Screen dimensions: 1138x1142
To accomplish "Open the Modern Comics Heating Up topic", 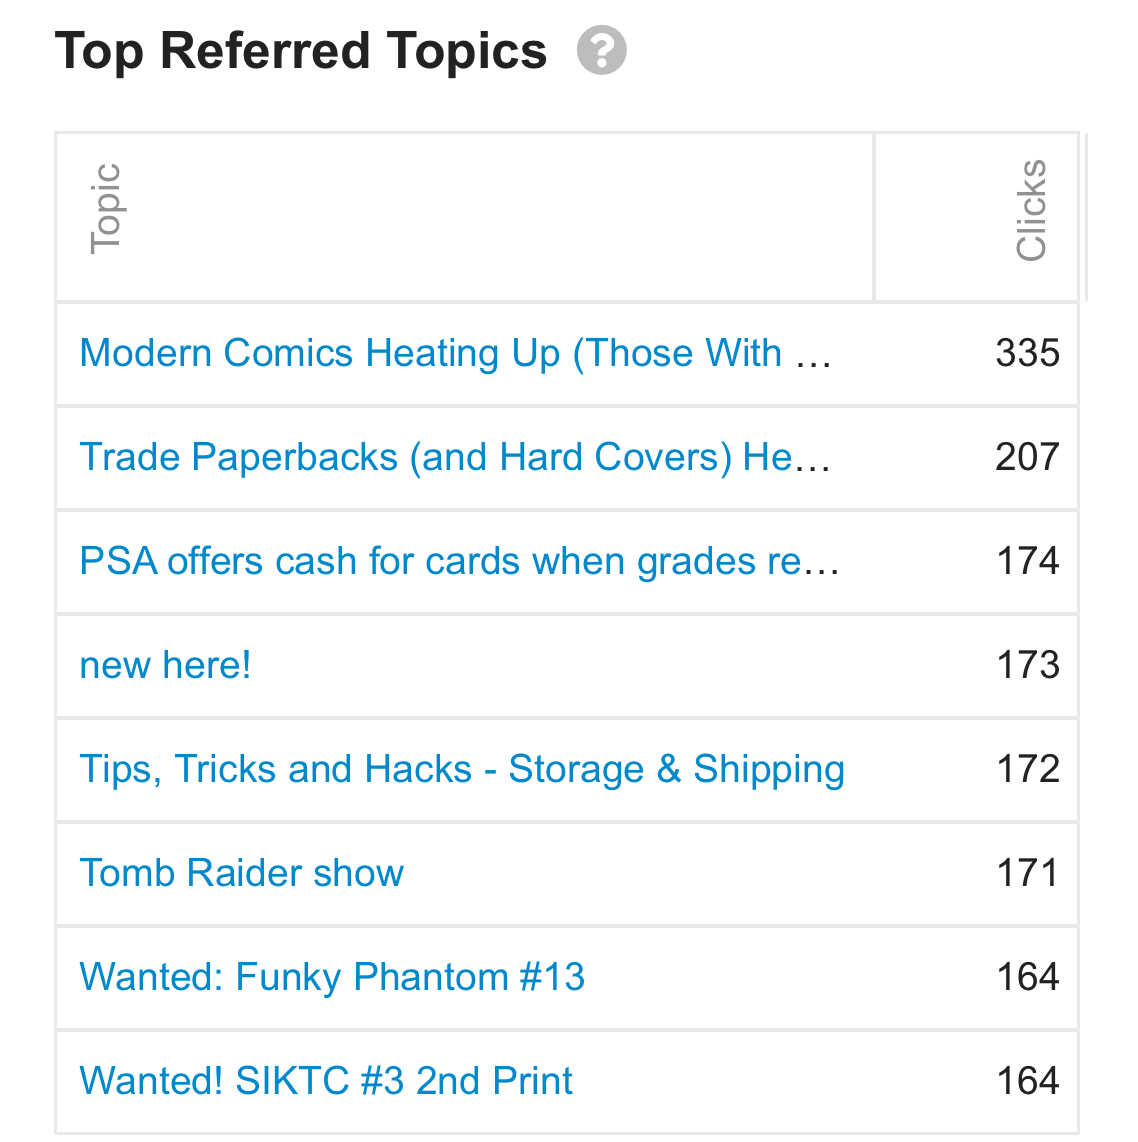I will pos(455,353).
